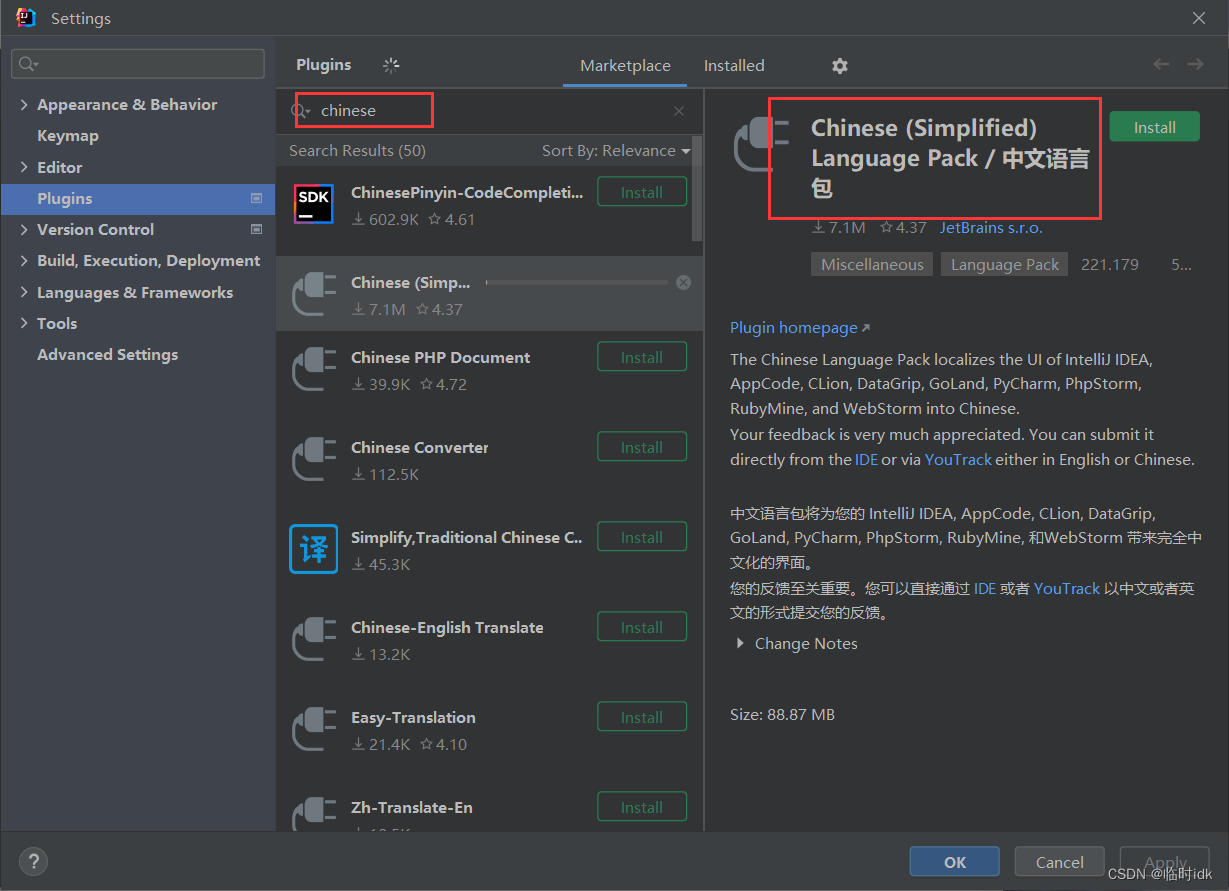The width and height of the screenshot is (1229, 891).
Task: Clear the plugin search field
Action: point(679,111)
